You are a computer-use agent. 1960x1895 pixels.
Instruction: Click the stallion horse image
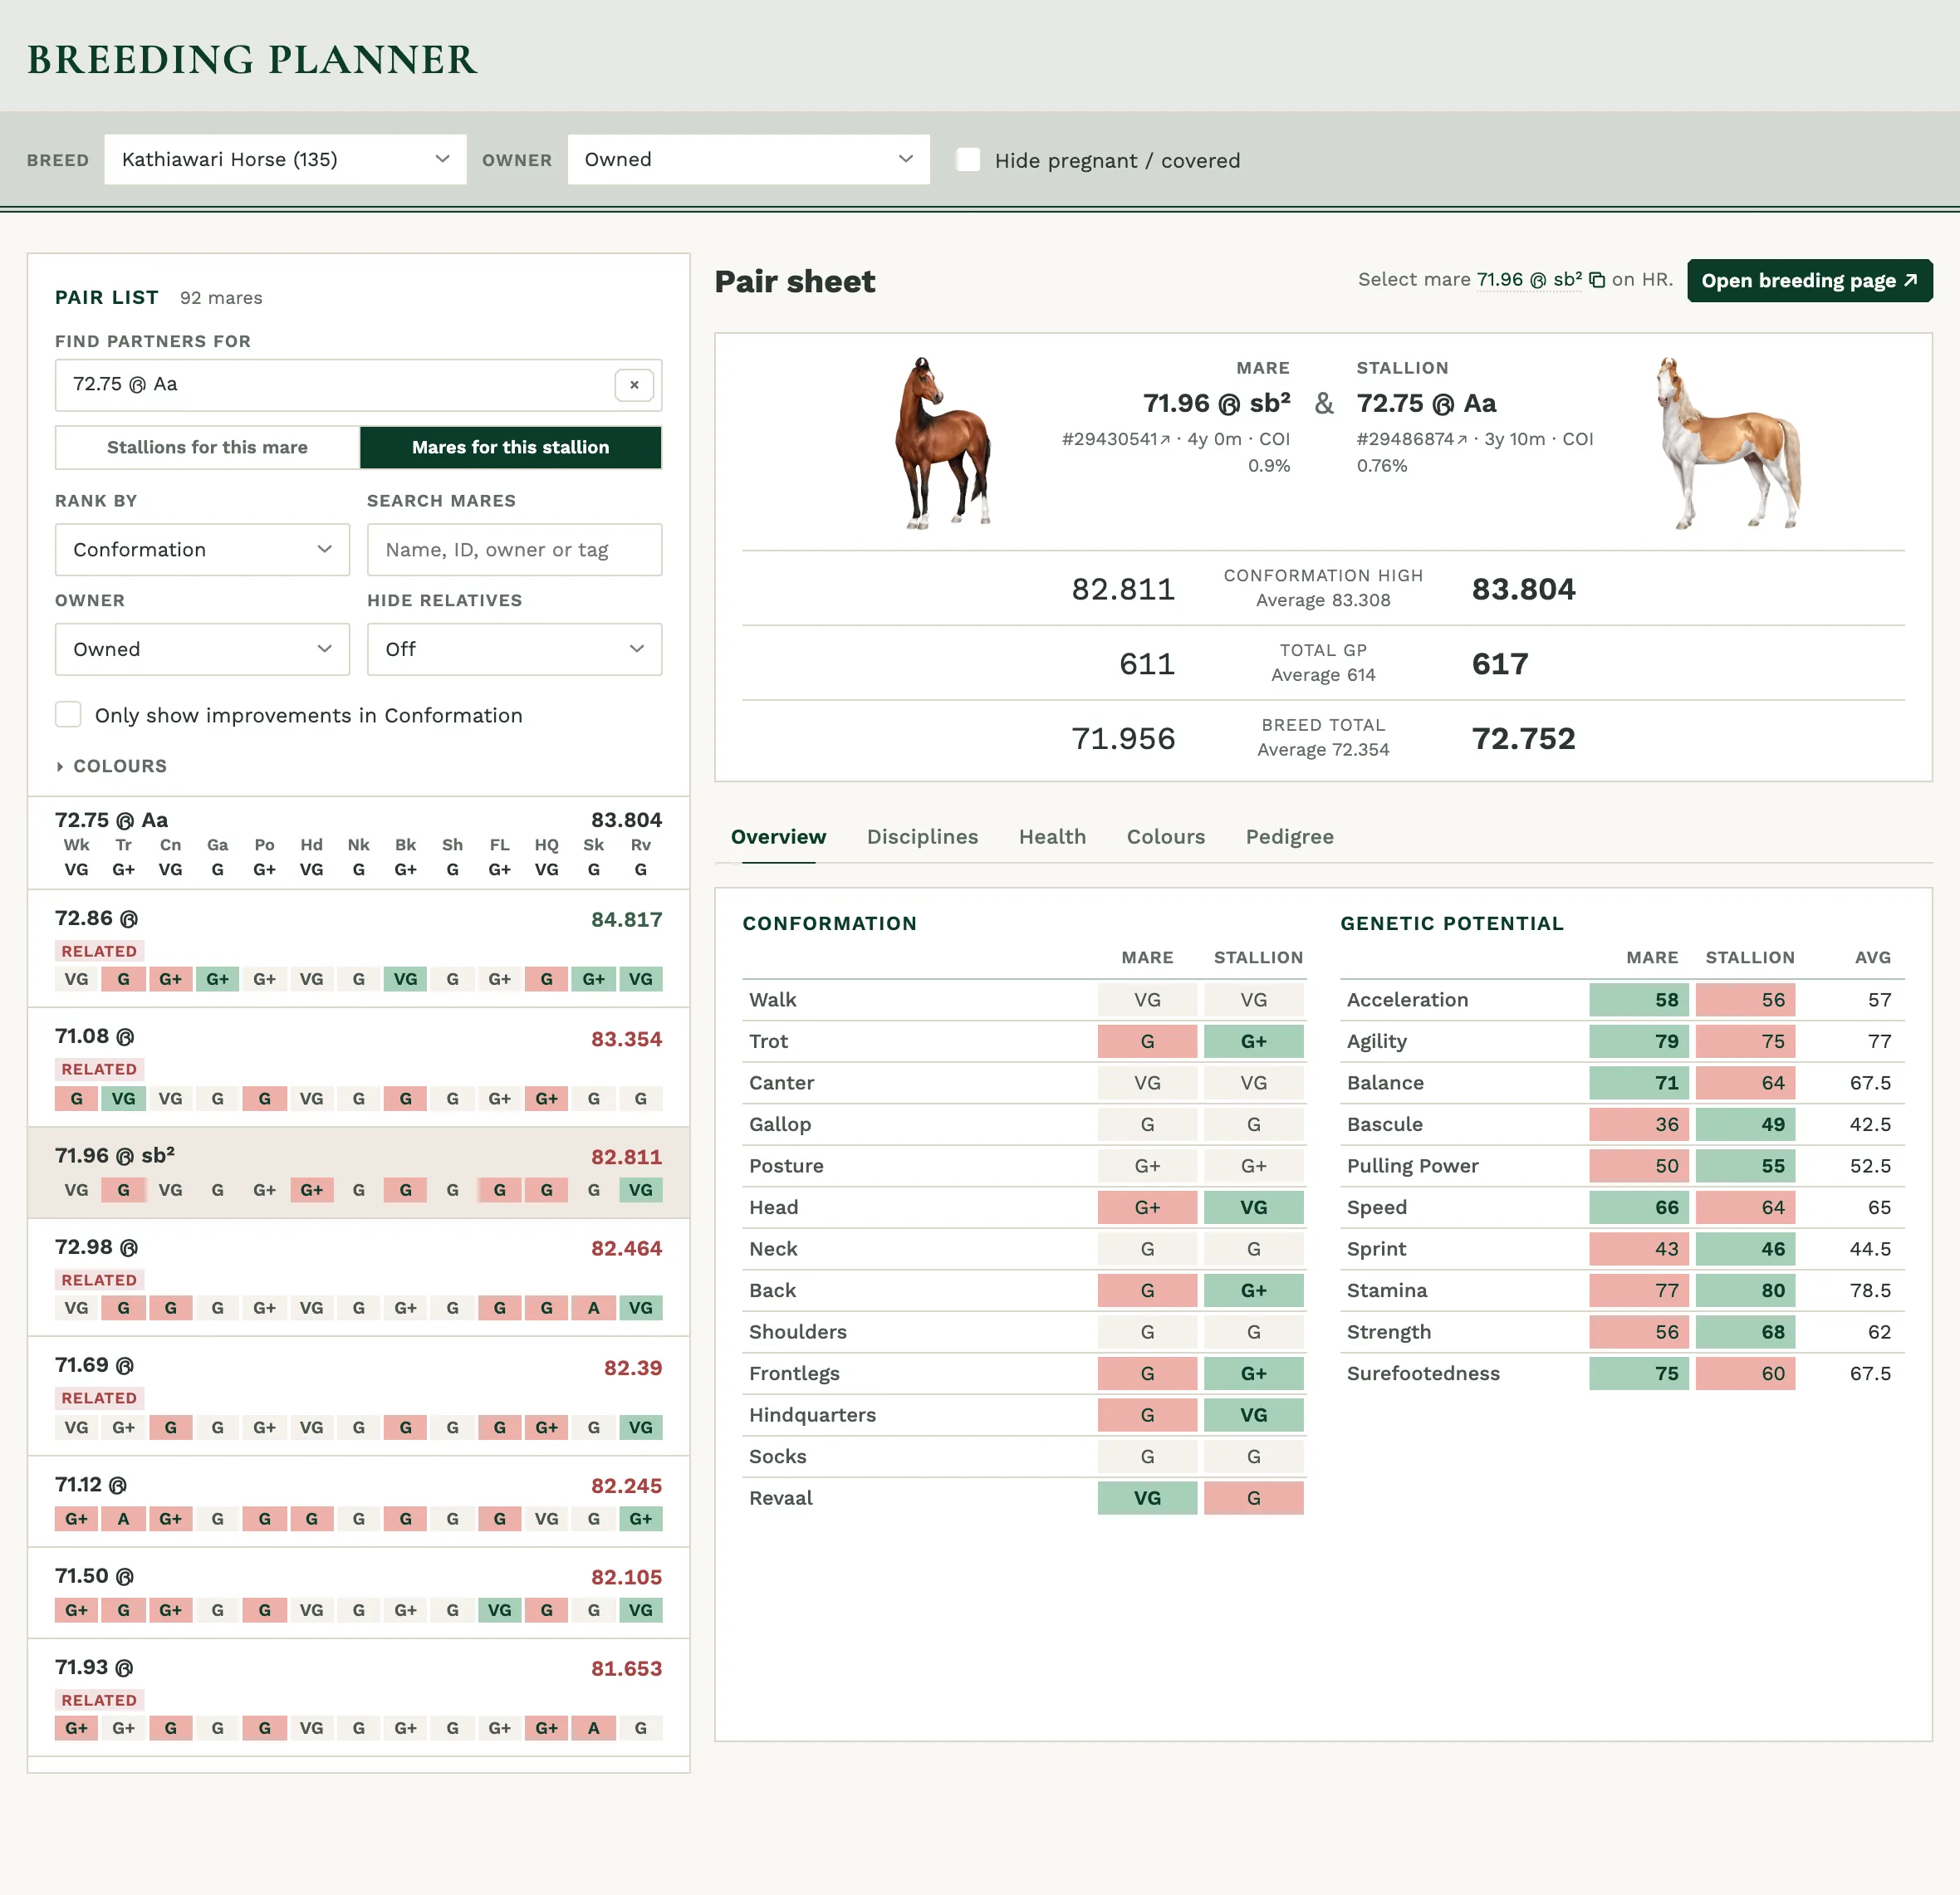tap(1731, 442)
